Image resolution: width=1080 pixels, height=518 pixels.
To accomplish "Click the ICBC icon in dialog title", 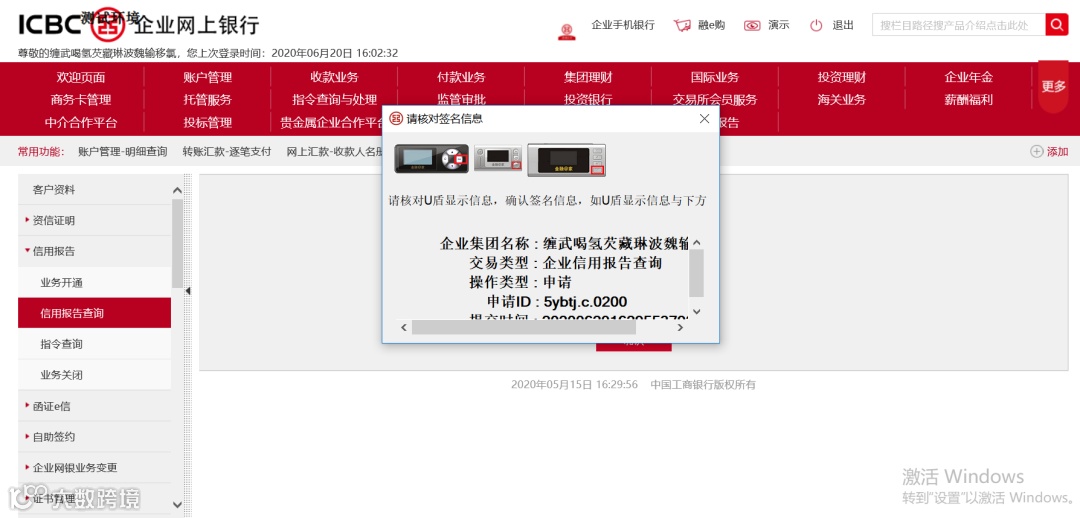I will pyautogui.click(x=396, y=118).
